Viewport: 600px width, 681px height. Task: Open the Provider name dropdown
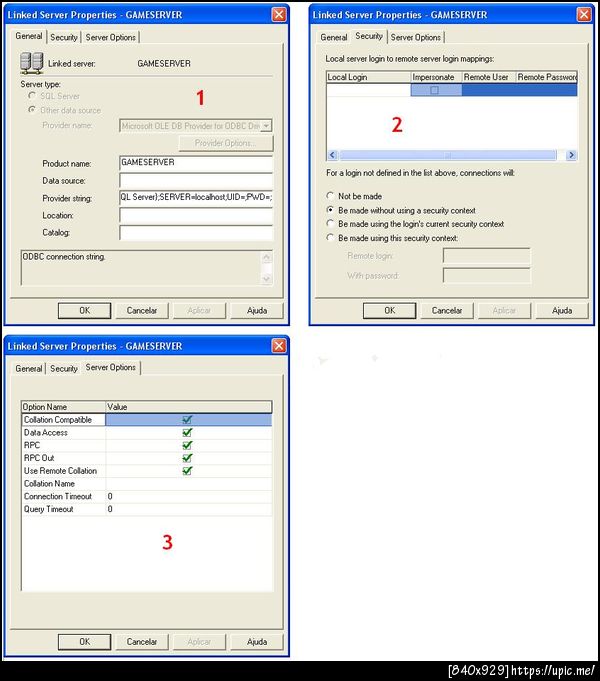pos(266,126)
